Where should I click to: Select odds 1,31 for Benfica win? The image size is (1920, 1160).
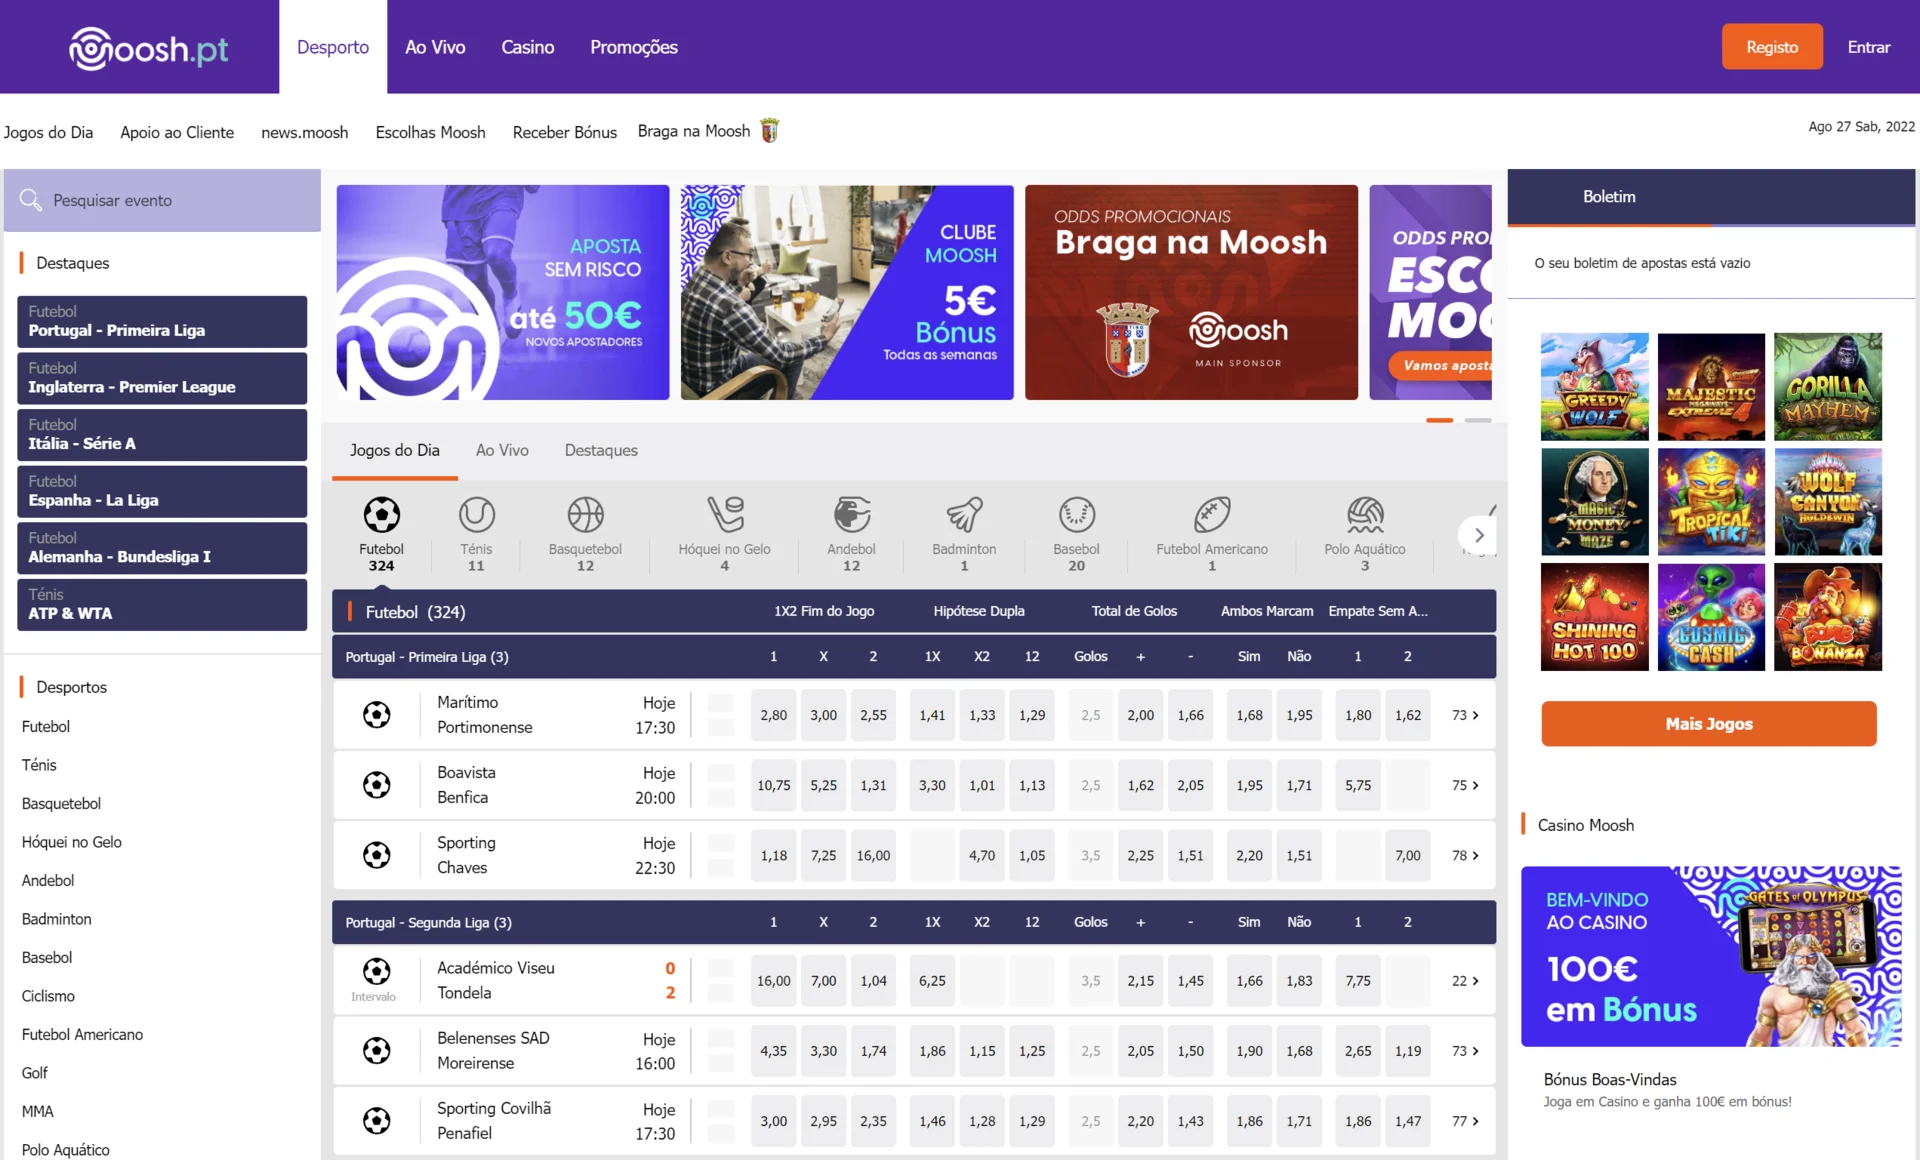tap(873, 785)
